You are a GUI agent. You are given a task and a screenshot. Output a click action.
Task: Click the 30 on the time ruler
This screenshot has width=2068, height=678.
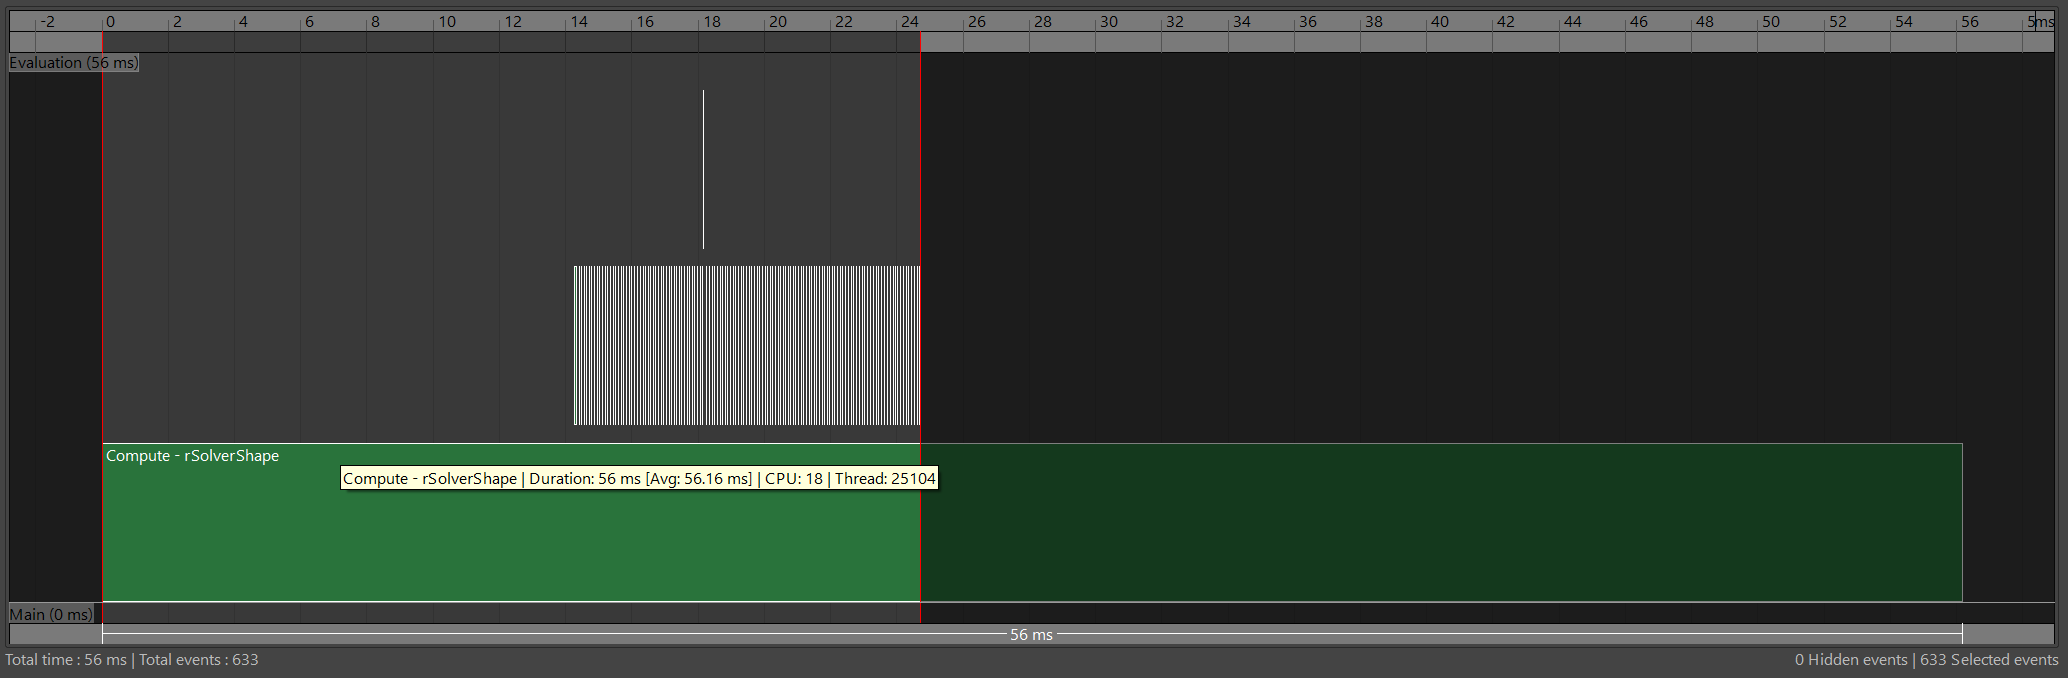coord(1109,22)
